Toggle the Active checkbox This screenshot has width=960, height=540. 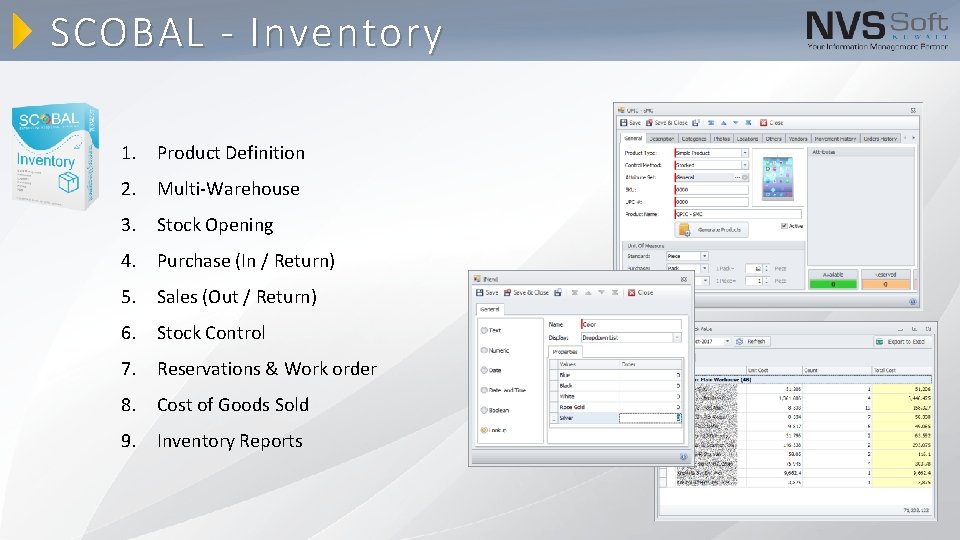click(784, 227)
